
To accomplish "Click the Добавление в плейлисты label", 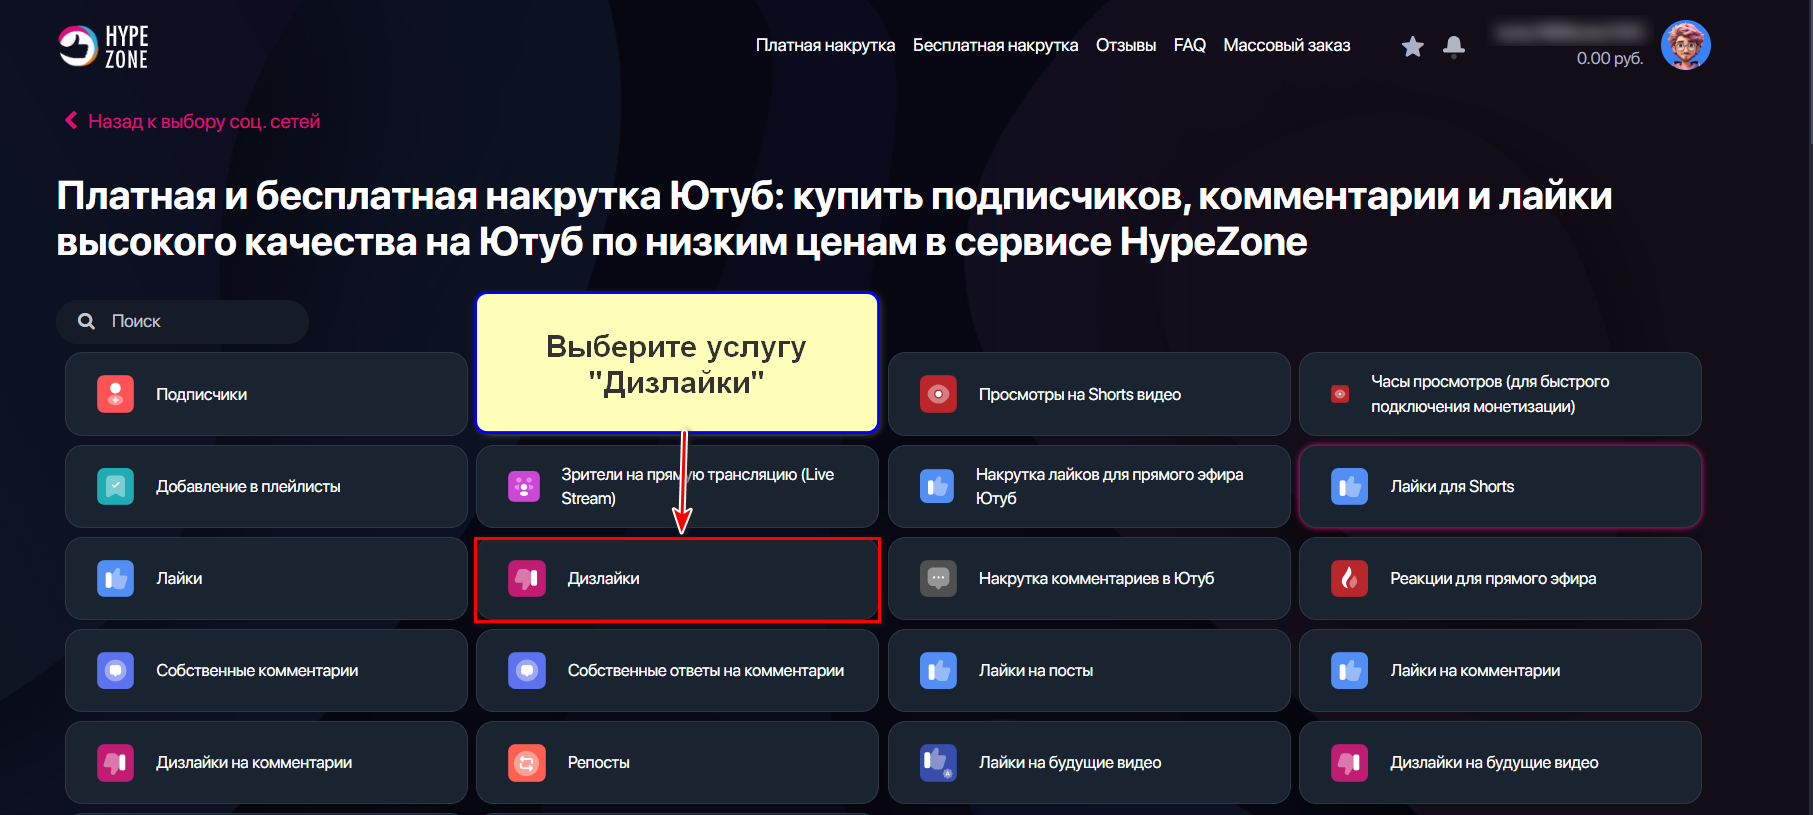I will pos(248,486).
